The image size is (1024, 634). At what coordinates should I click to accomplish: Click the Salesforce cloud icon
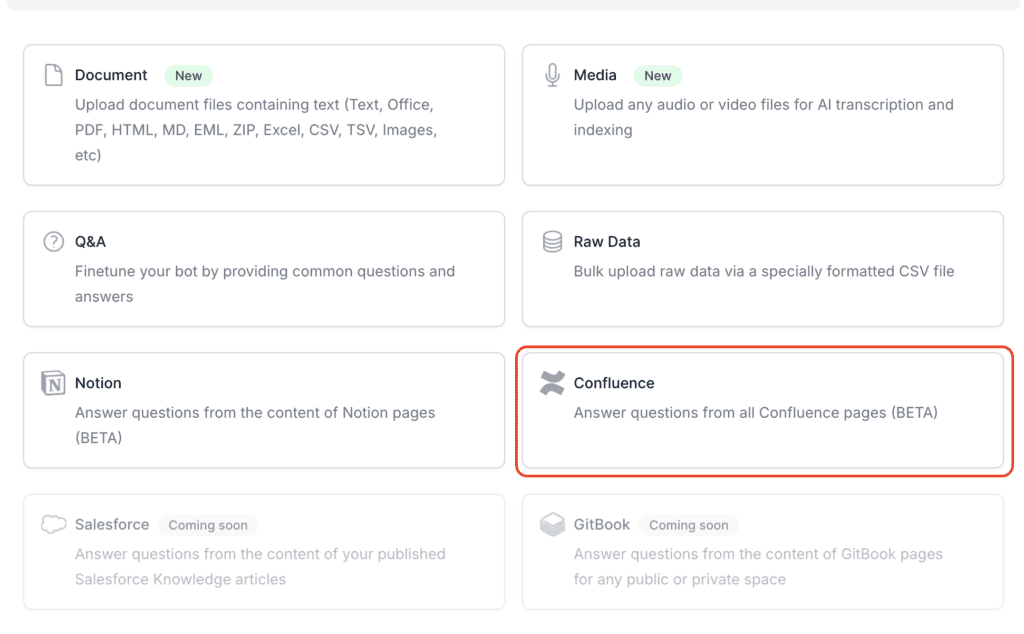click(53, 525)
